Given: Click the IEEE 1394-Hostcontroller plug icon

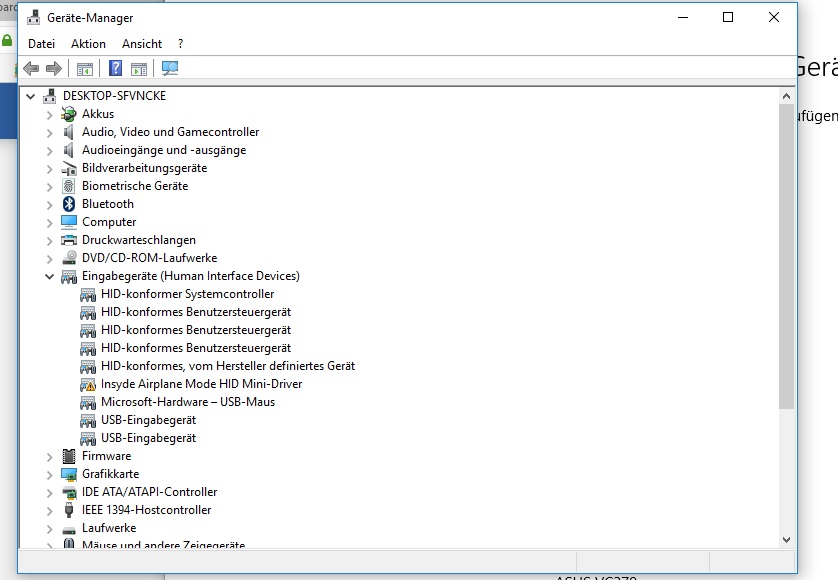Looking at the screenshot, I should pos(68,510).
